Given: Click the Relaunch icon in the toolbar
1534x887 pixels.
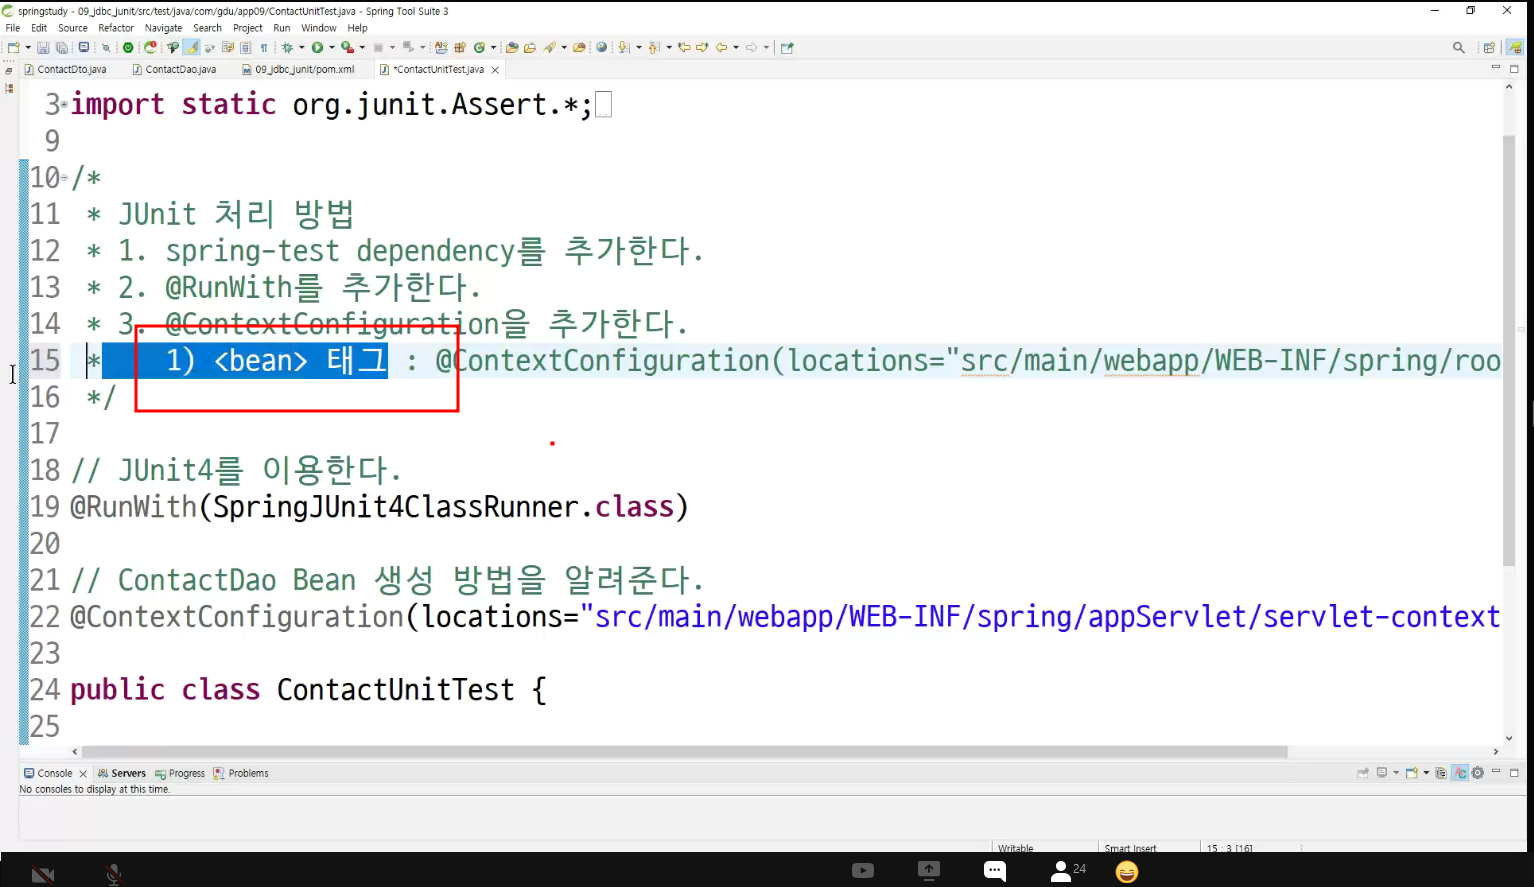Looking at the screenshot, I should 150,47.
